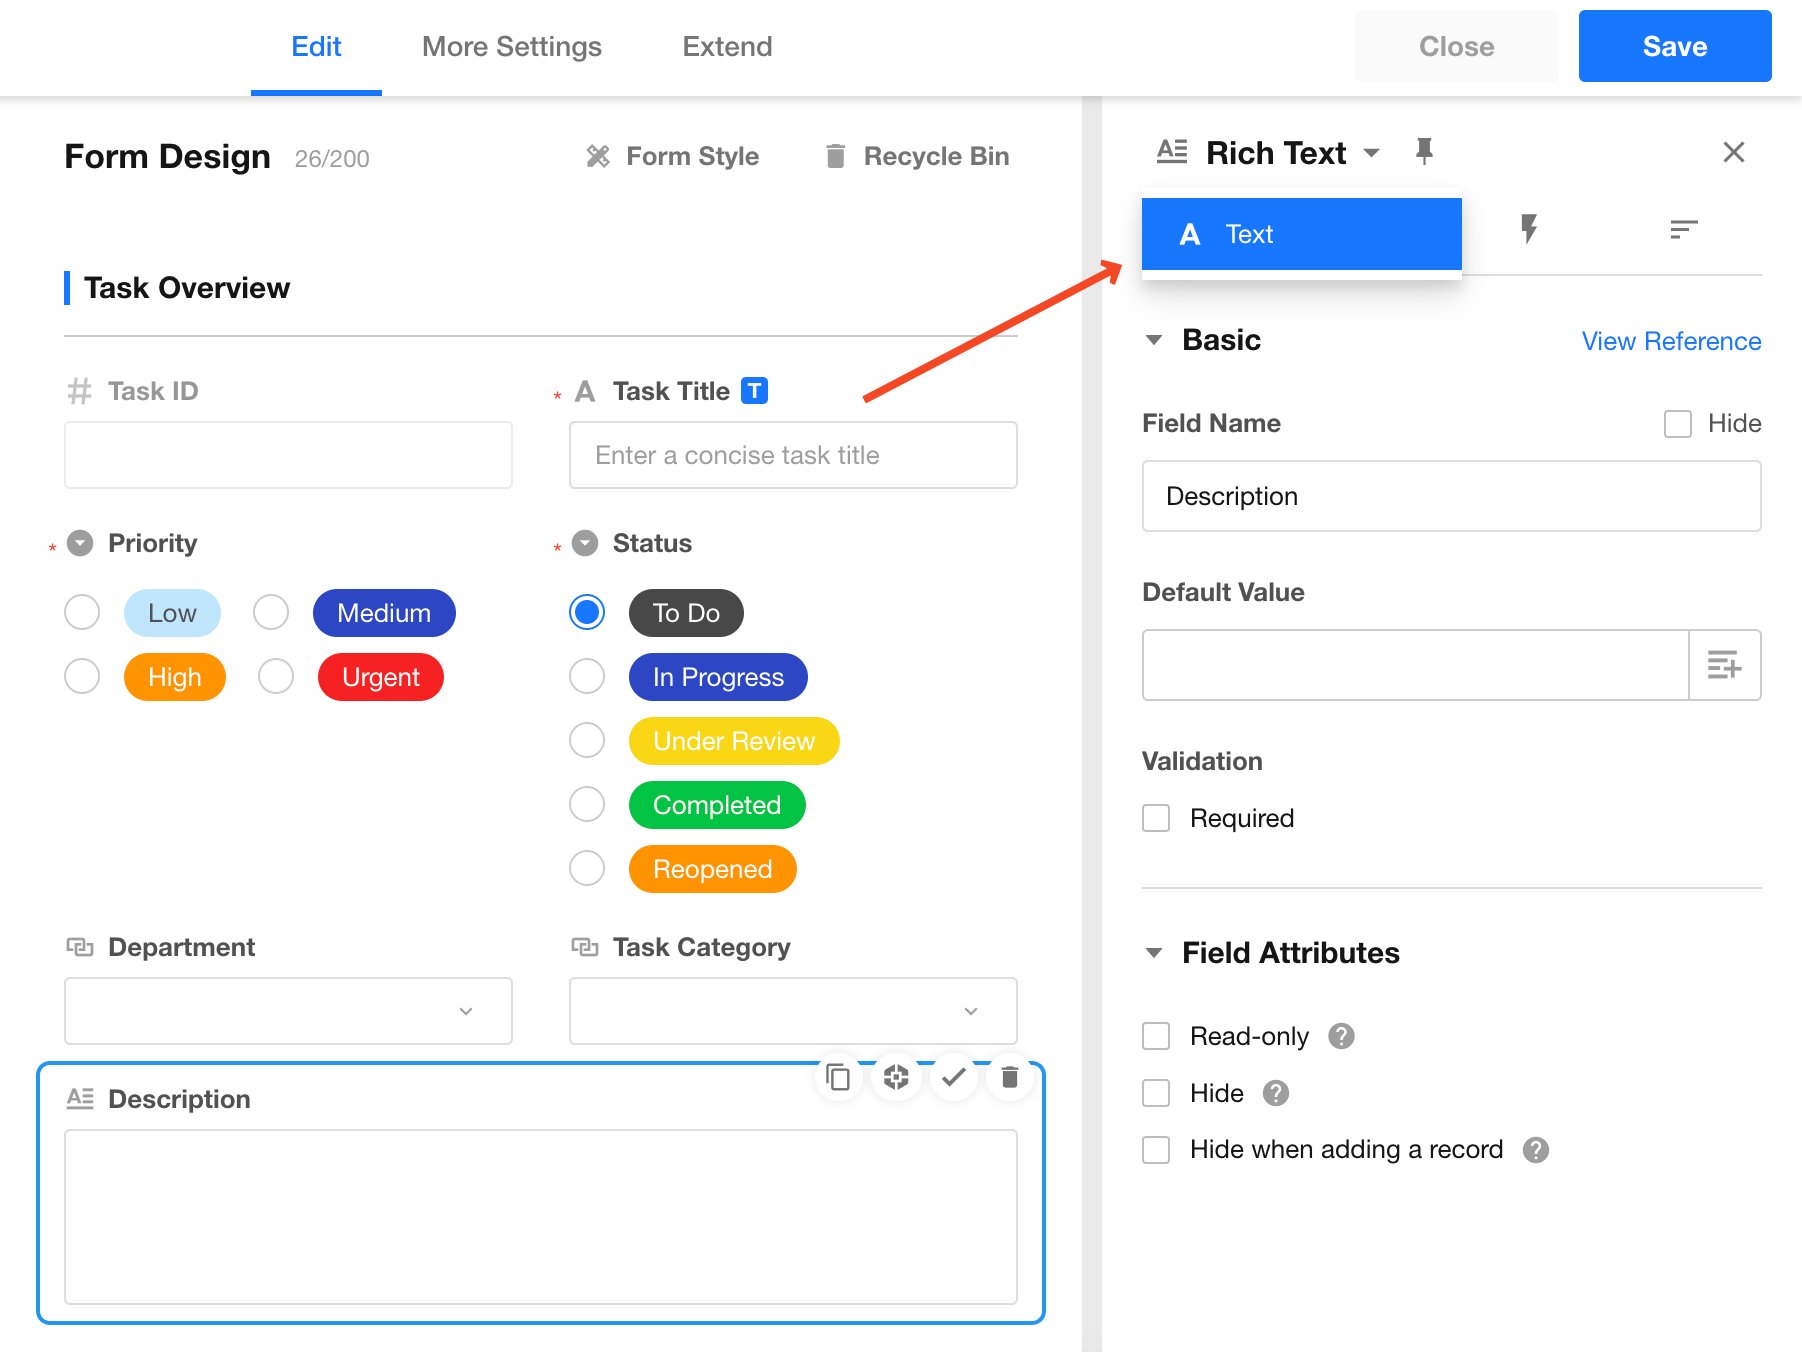Click the Completed green color tag
1802x1352 pixels.
pyautogui.click(x=717, y=805)
